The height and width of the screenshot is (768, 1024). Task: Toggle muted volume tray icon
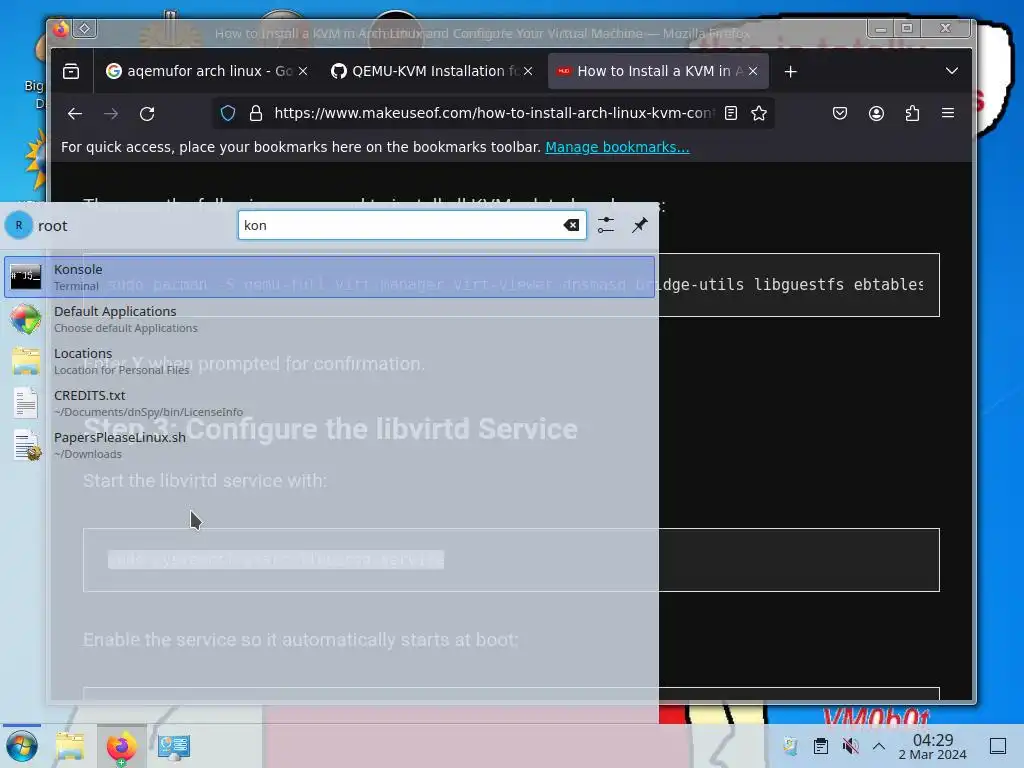(850, 746)
